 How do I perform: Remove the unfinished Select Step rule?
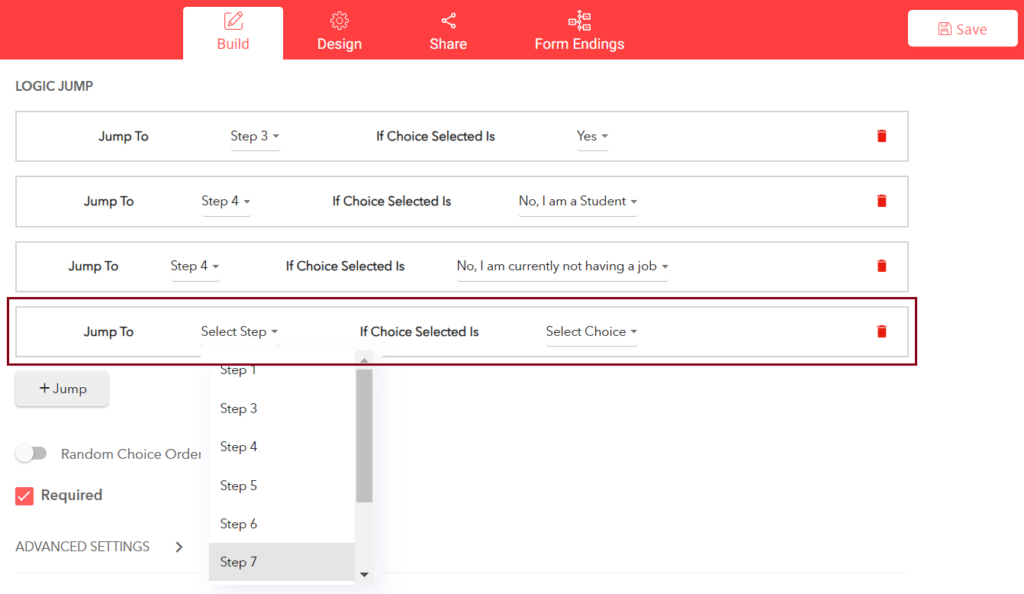point(881,331)
